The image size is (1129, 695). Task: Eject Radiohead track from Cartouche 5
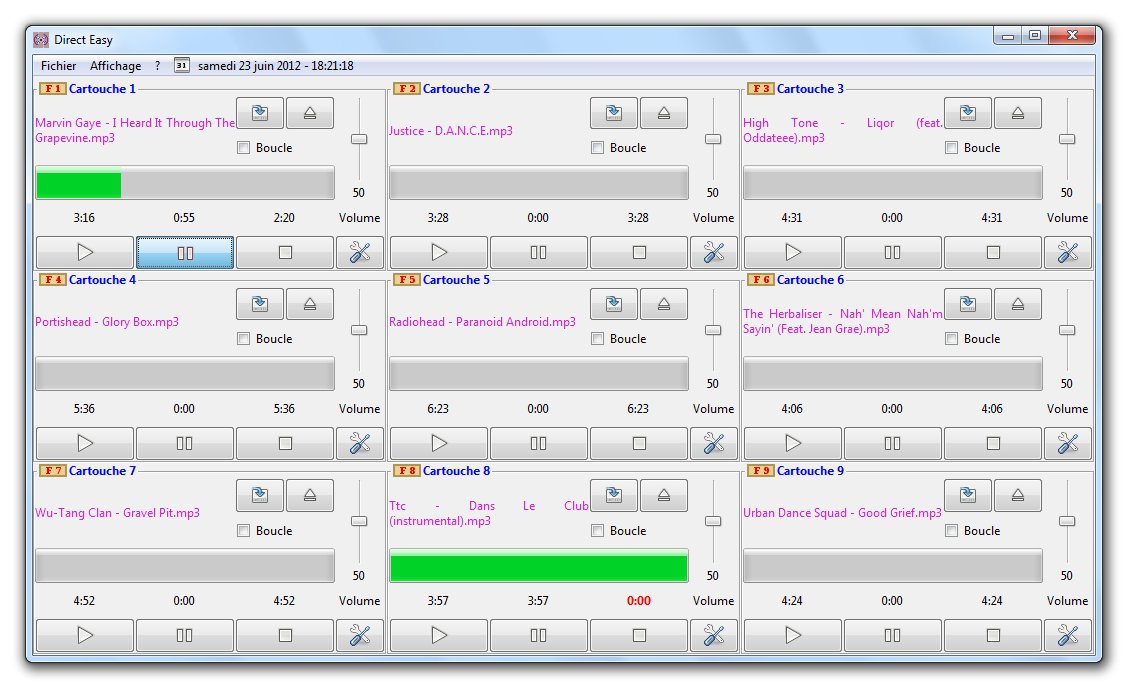[664, 304]
